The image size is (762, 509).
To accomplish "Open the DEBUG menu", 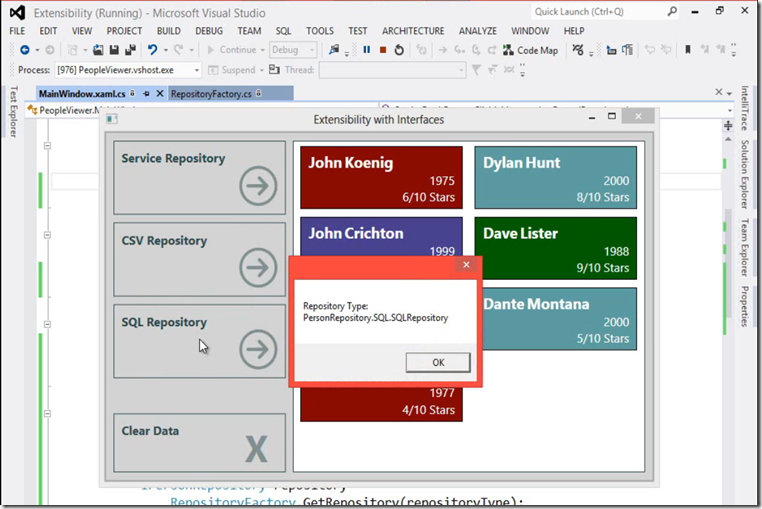I will 209,31.
